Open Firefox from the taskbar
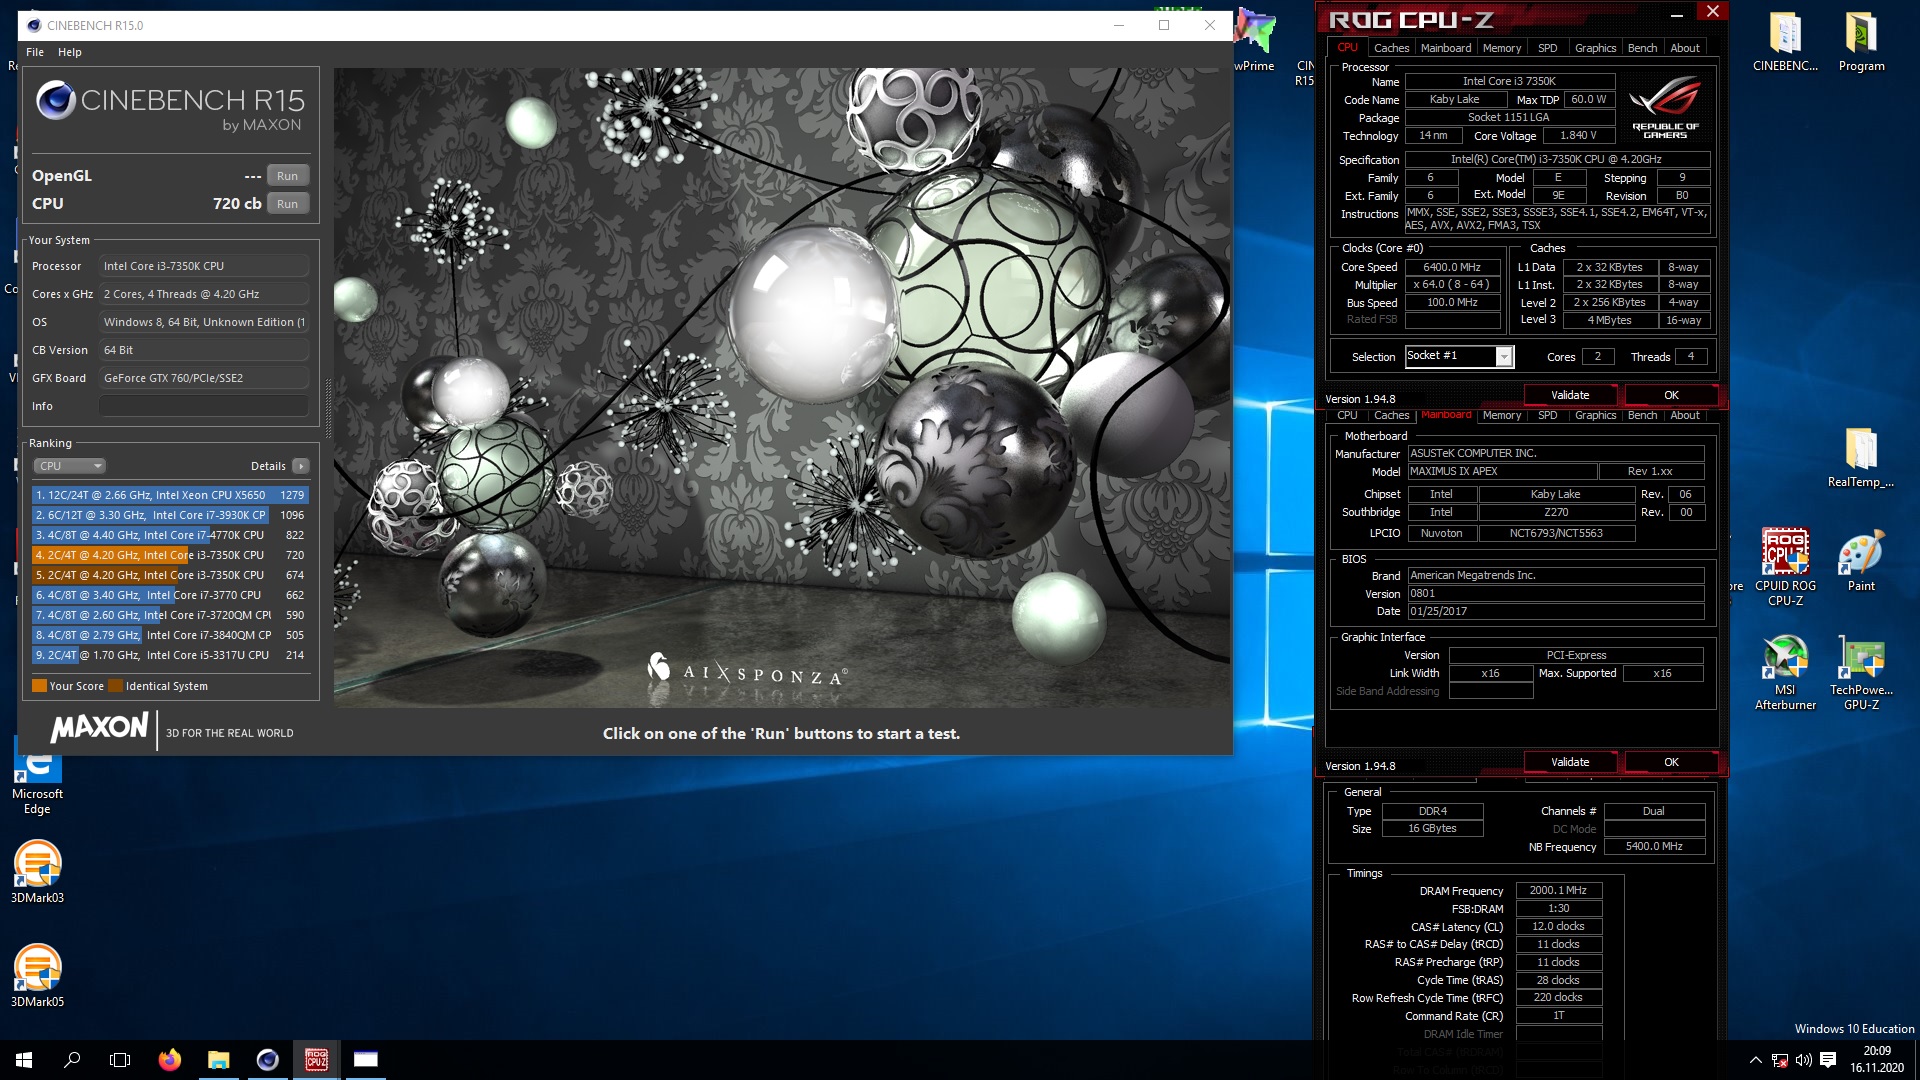The image size is (1920, 1080). 170,1060
